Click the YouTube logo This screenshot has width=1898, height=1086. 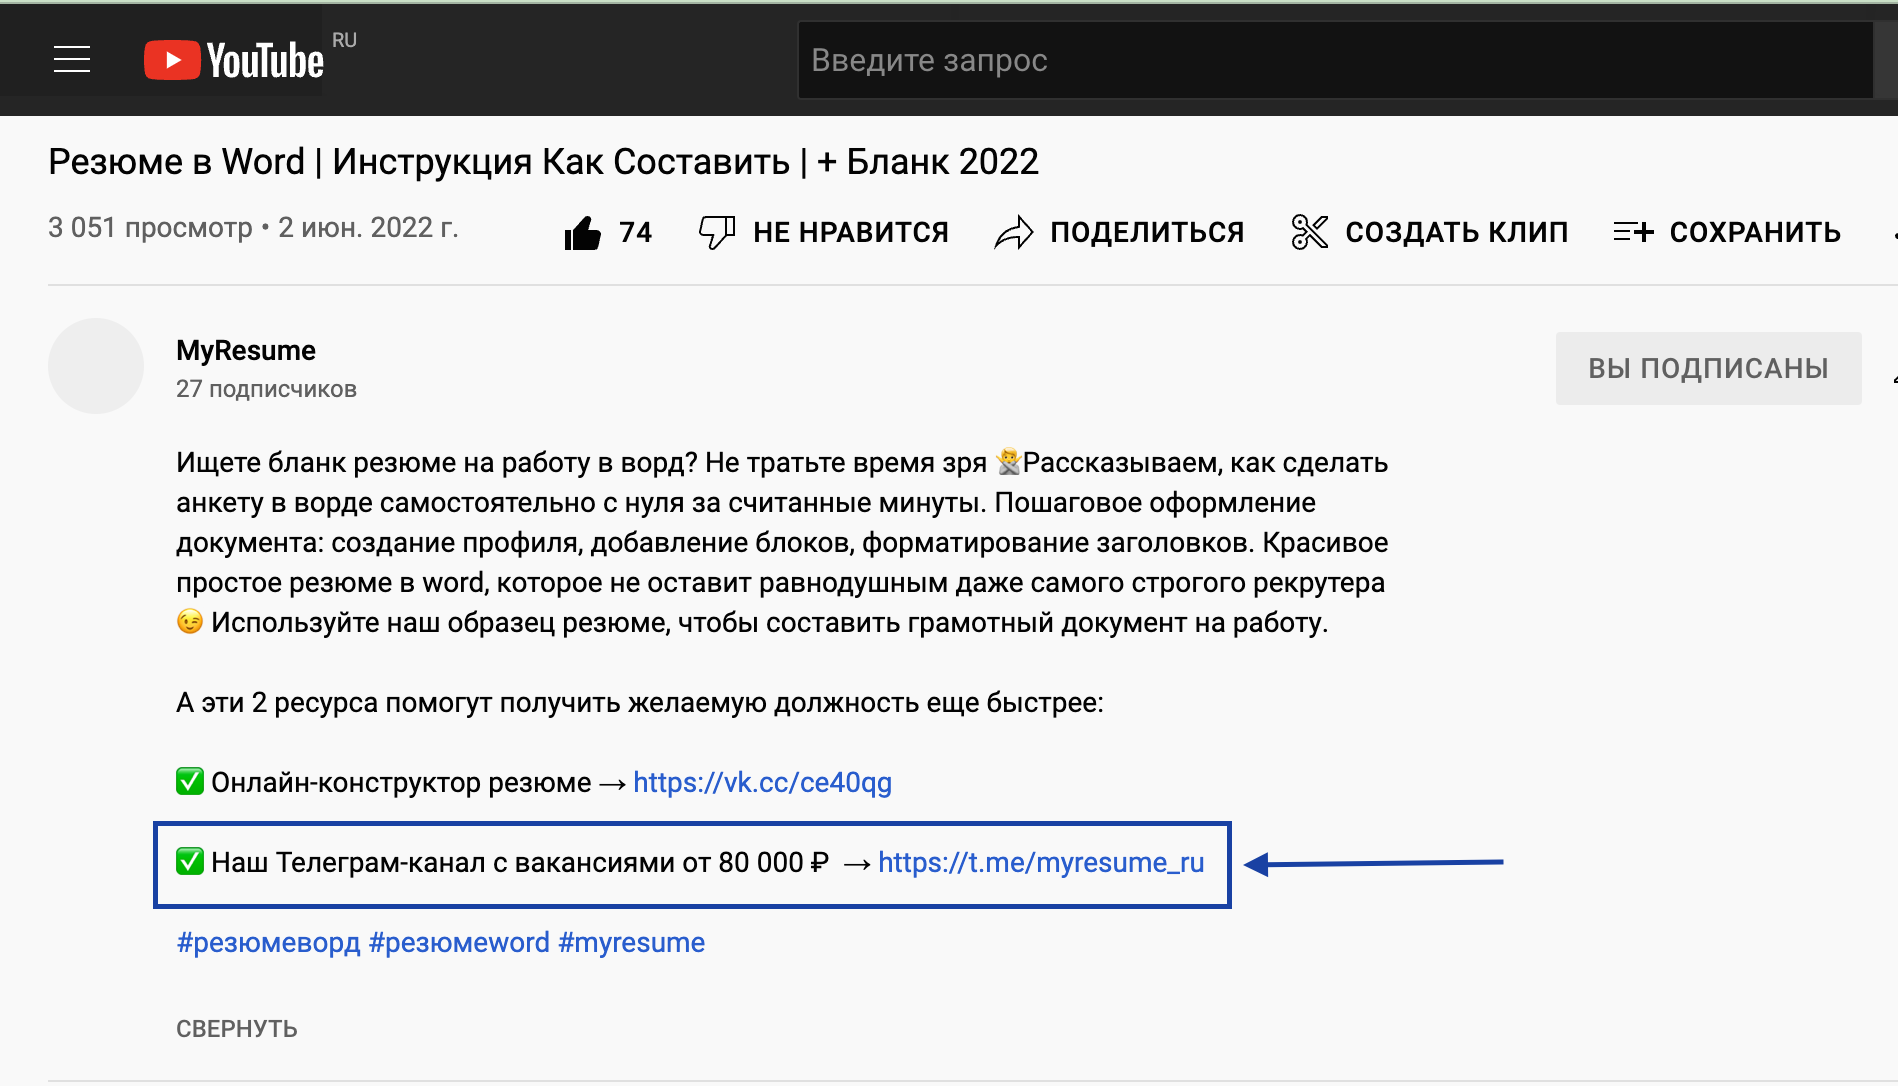point(234,60)
